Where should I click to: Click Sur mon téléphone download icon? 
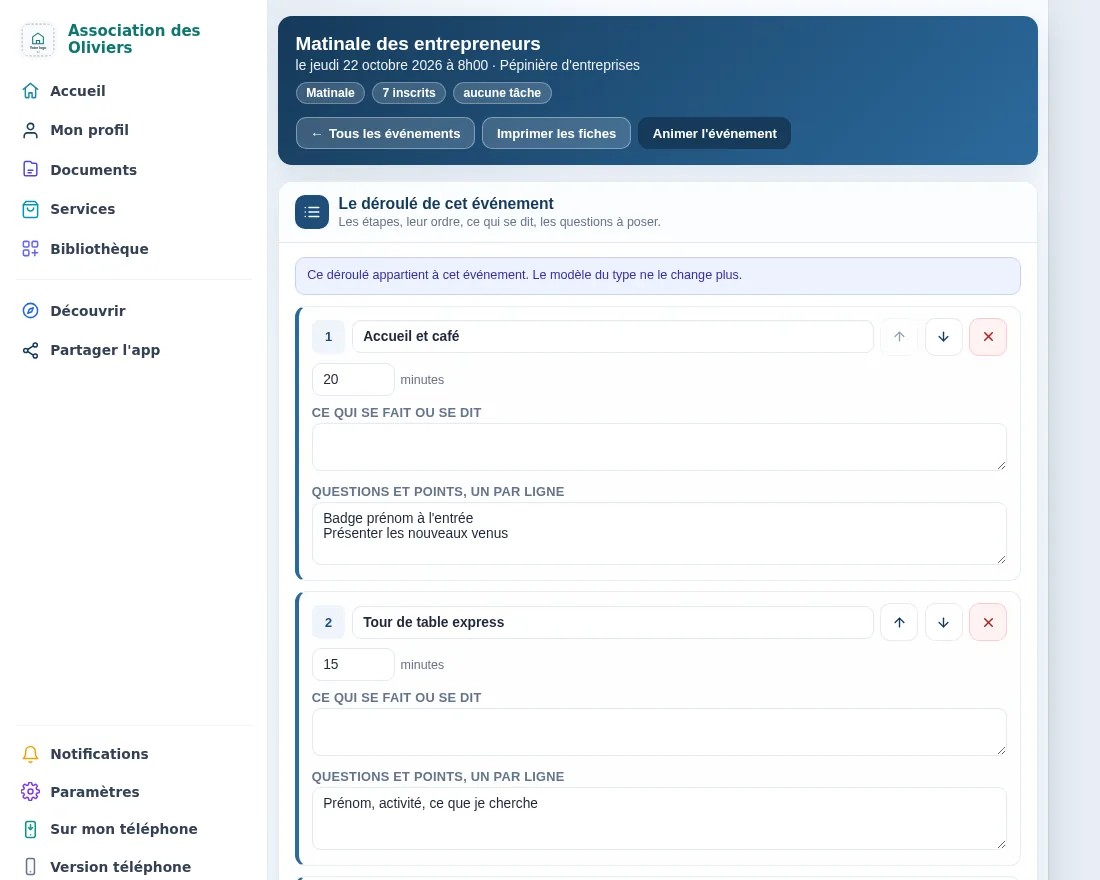(x=30, y=829)
